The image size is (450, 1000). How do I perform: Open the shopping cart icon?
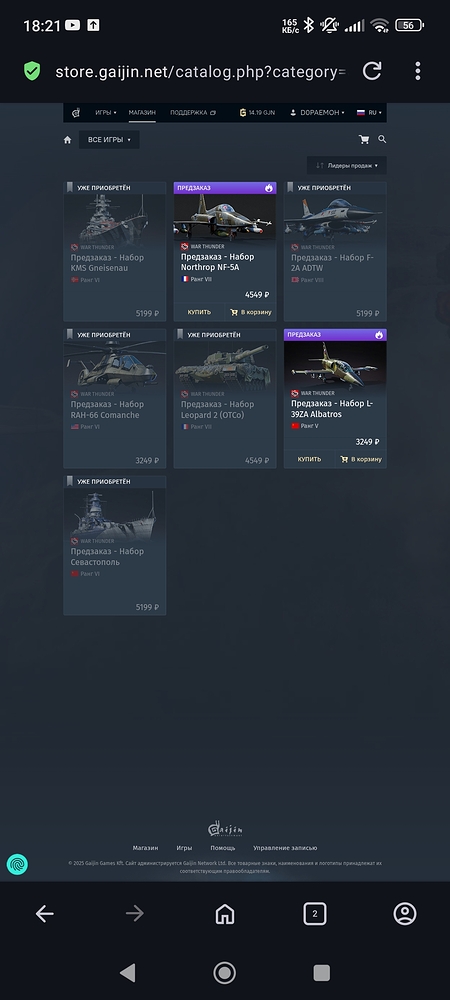(364, 140)
